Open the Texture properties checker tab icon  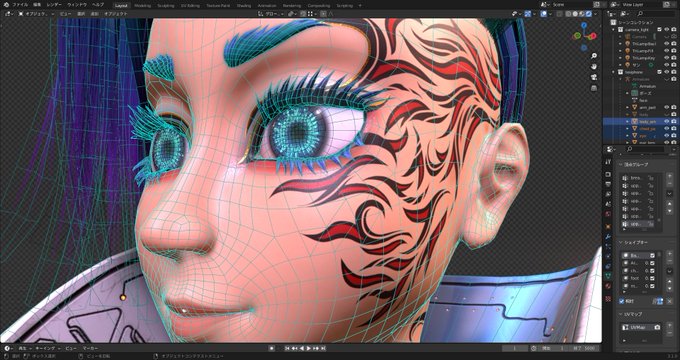tap(608, 299)
